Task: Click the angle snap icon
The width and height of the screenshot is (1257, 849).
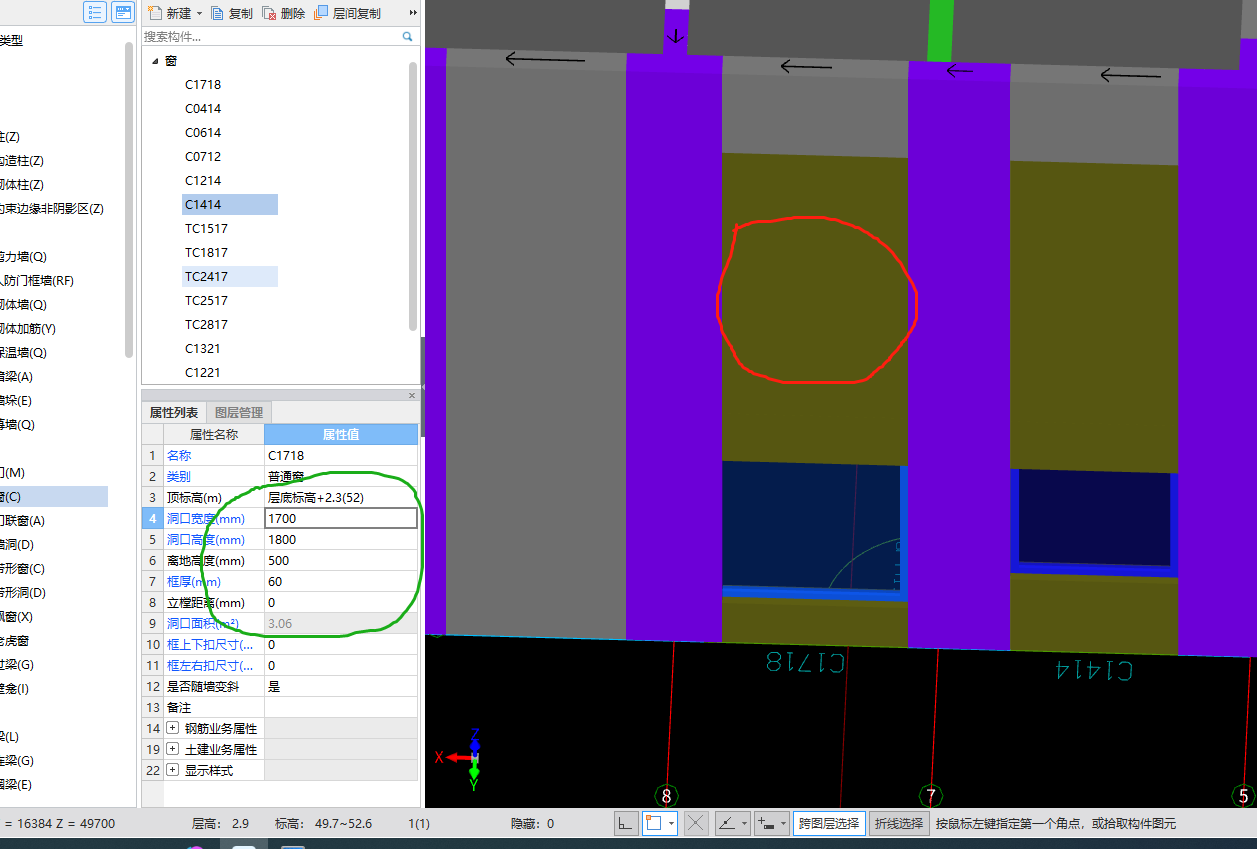Action: [x=728, y=824]
